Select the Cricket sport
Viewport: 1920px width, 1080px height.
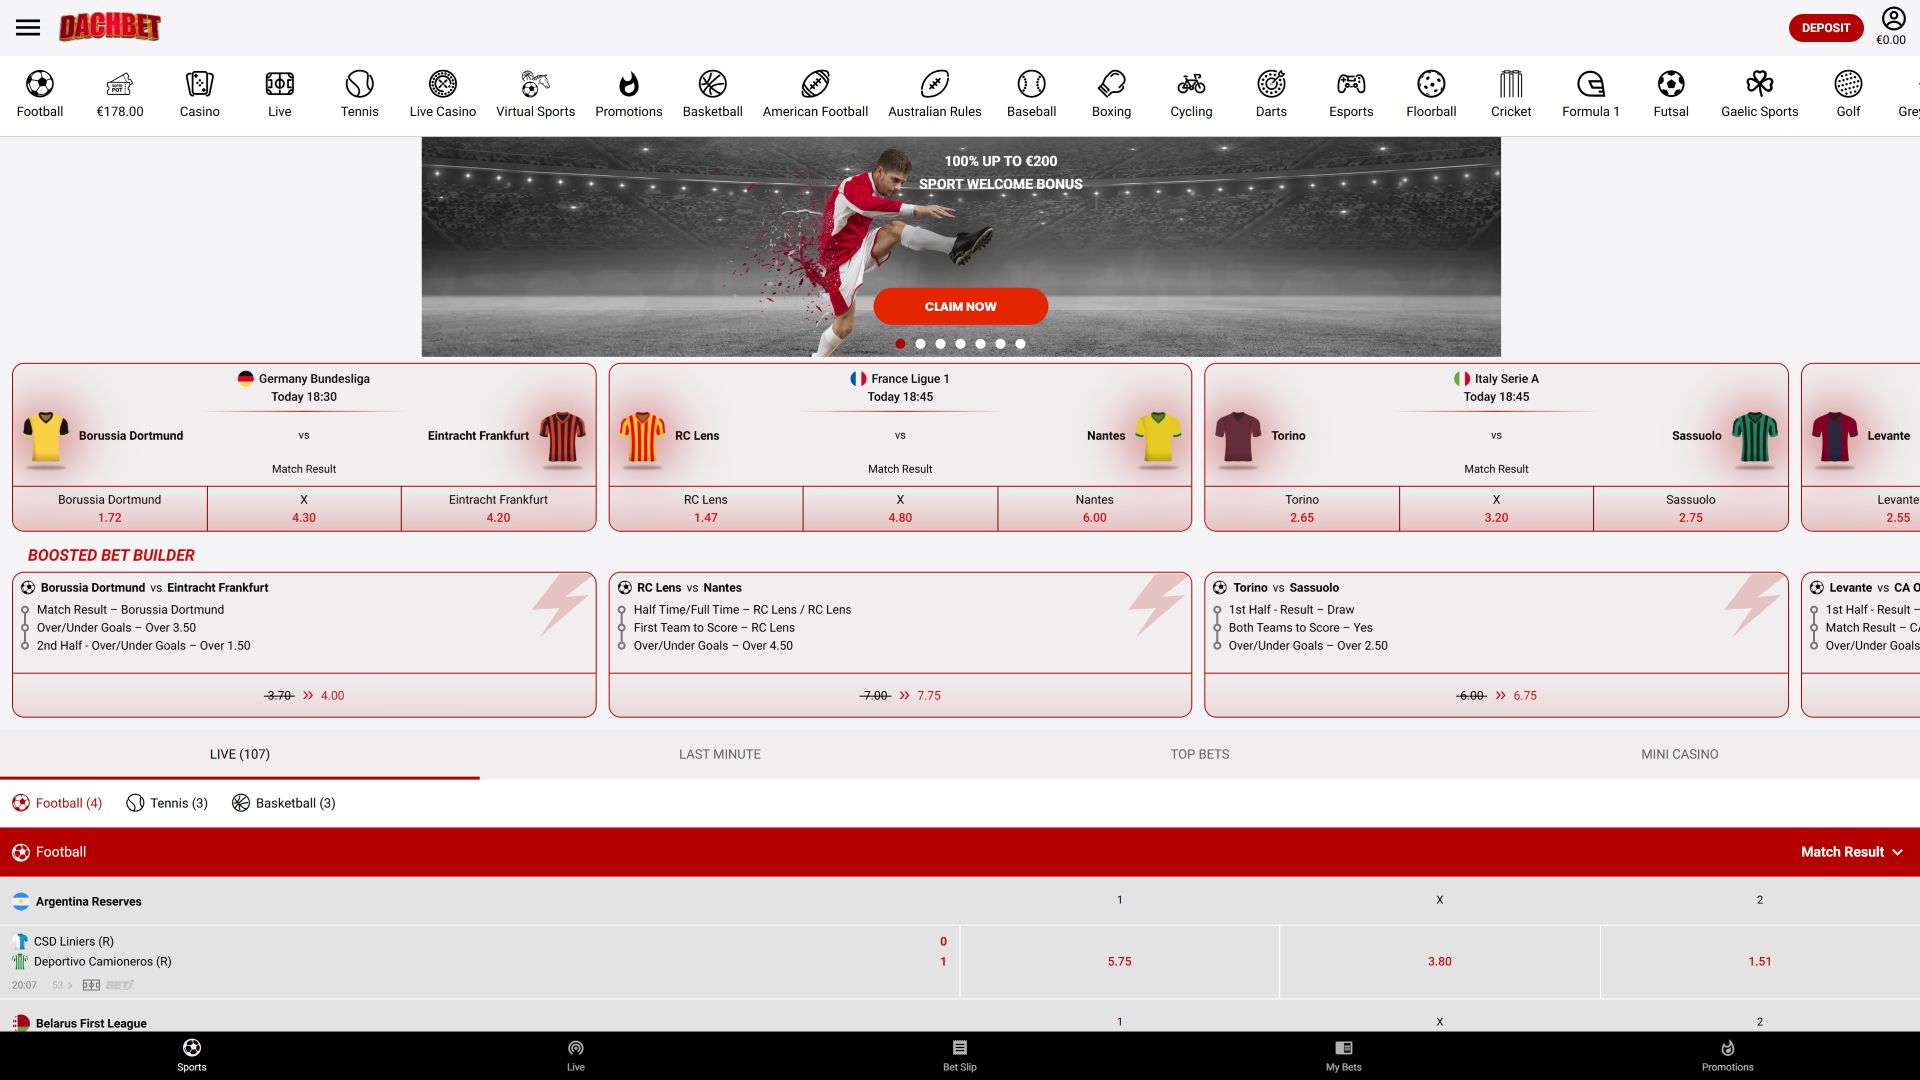coord(1511,94)
